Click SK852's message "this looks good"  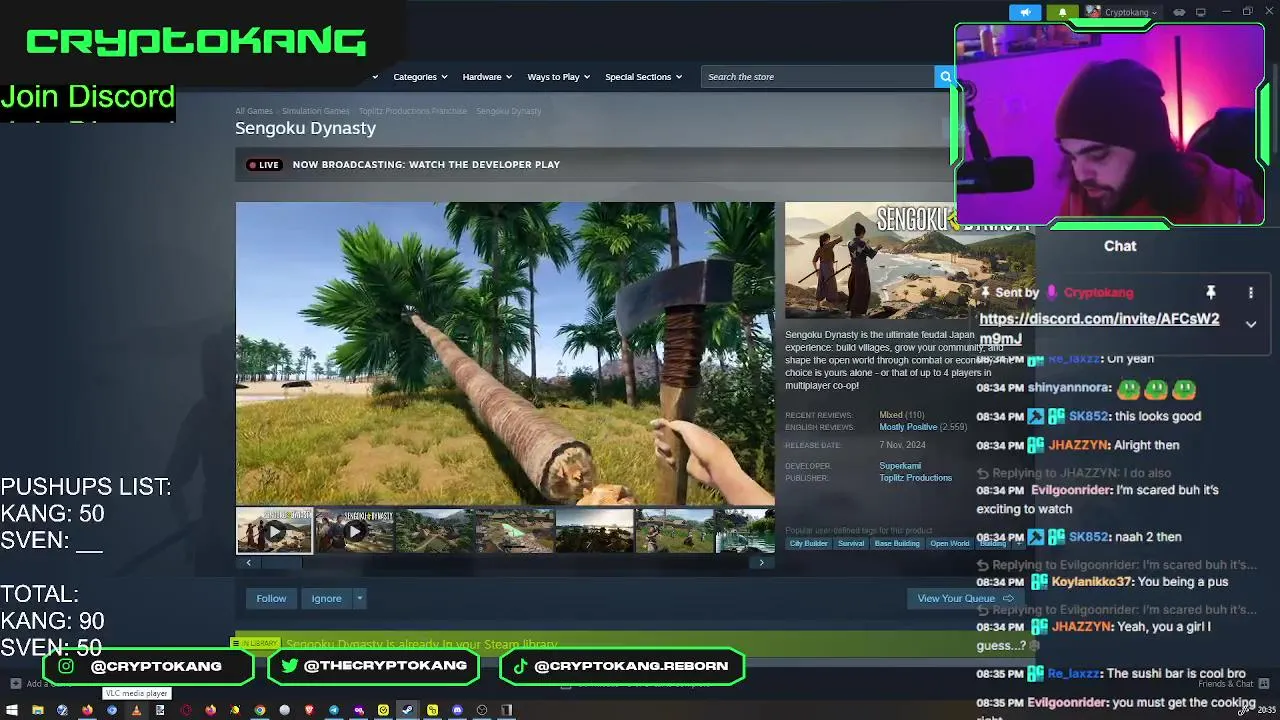(x=1158, y=416)
